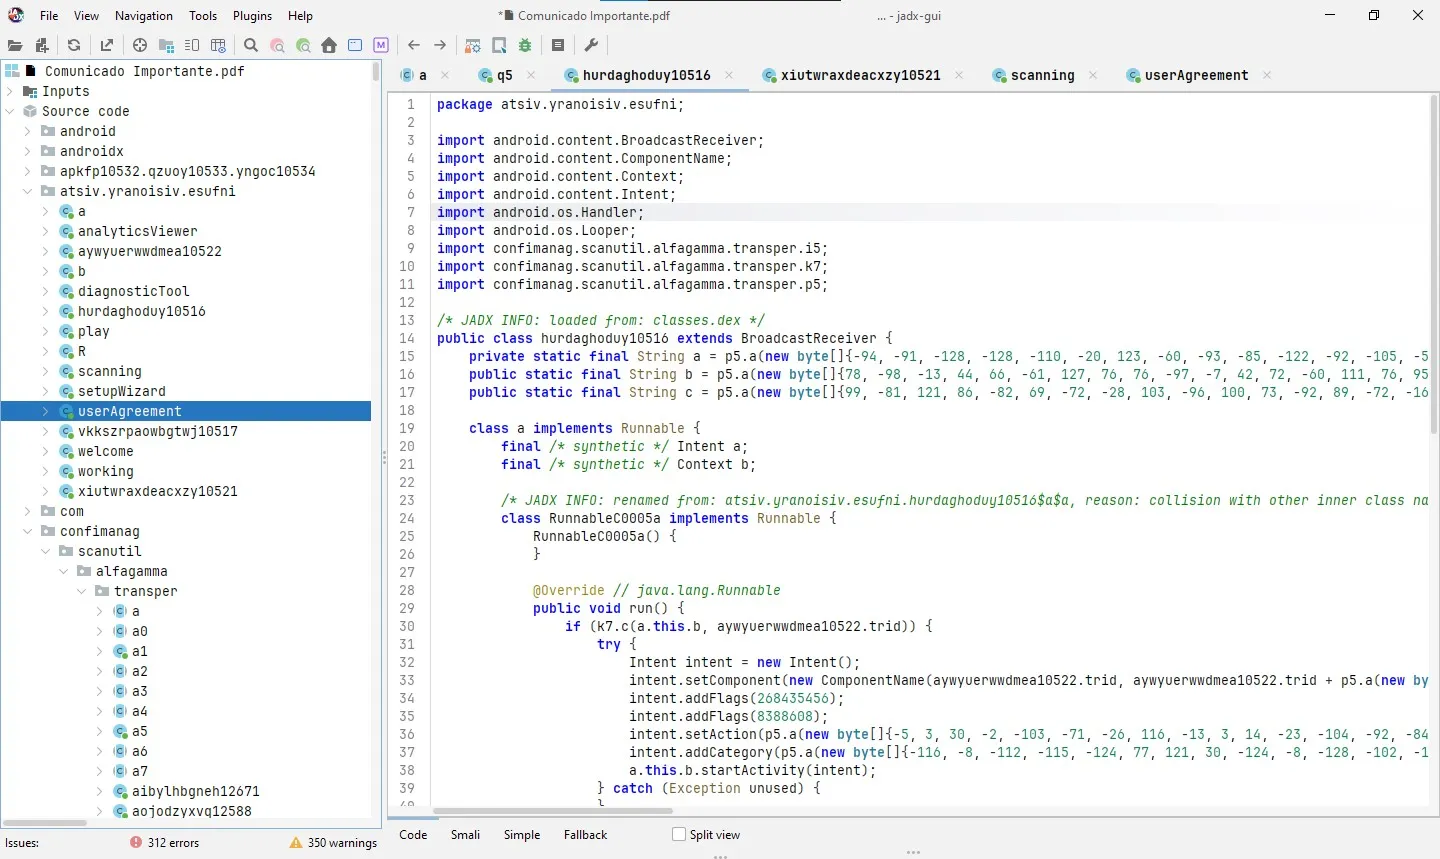Navigate forward with the right arrow
Screen dimensions: 1440x859
click(x=440, y=45)
